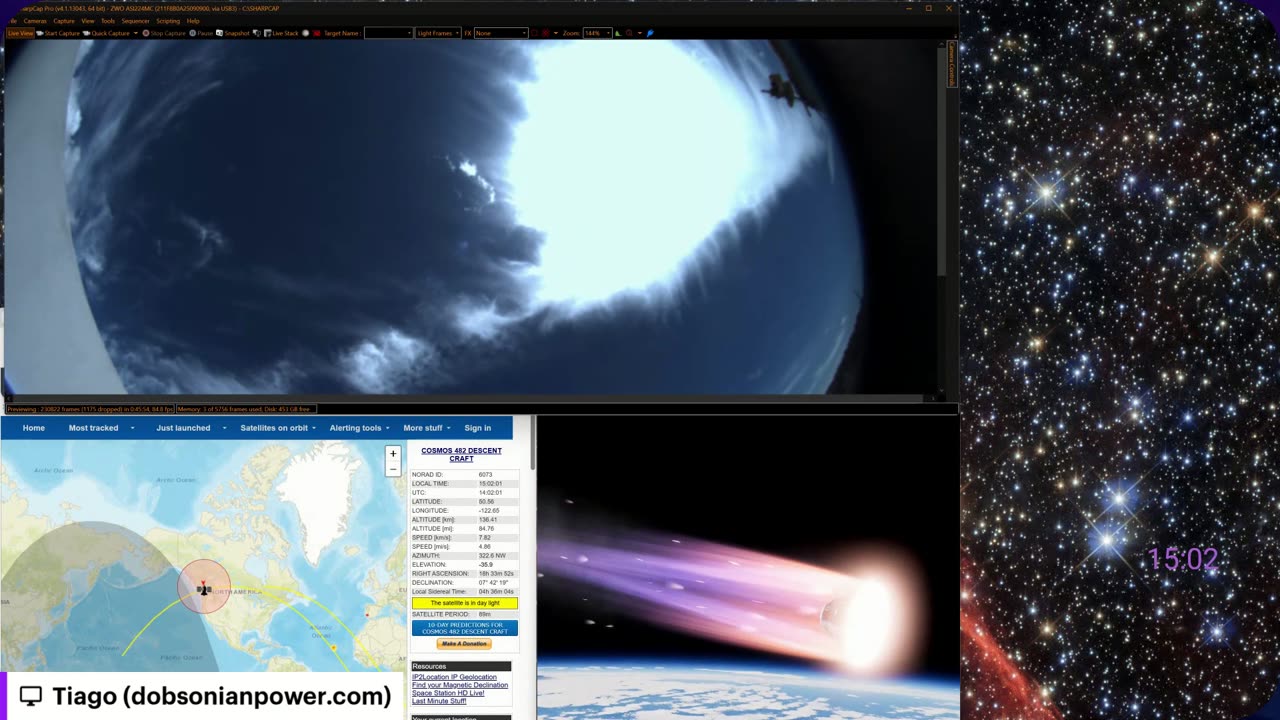Click the Pause capture button
The width and height of the screenshot is (1280, 720).
point(201,33)
